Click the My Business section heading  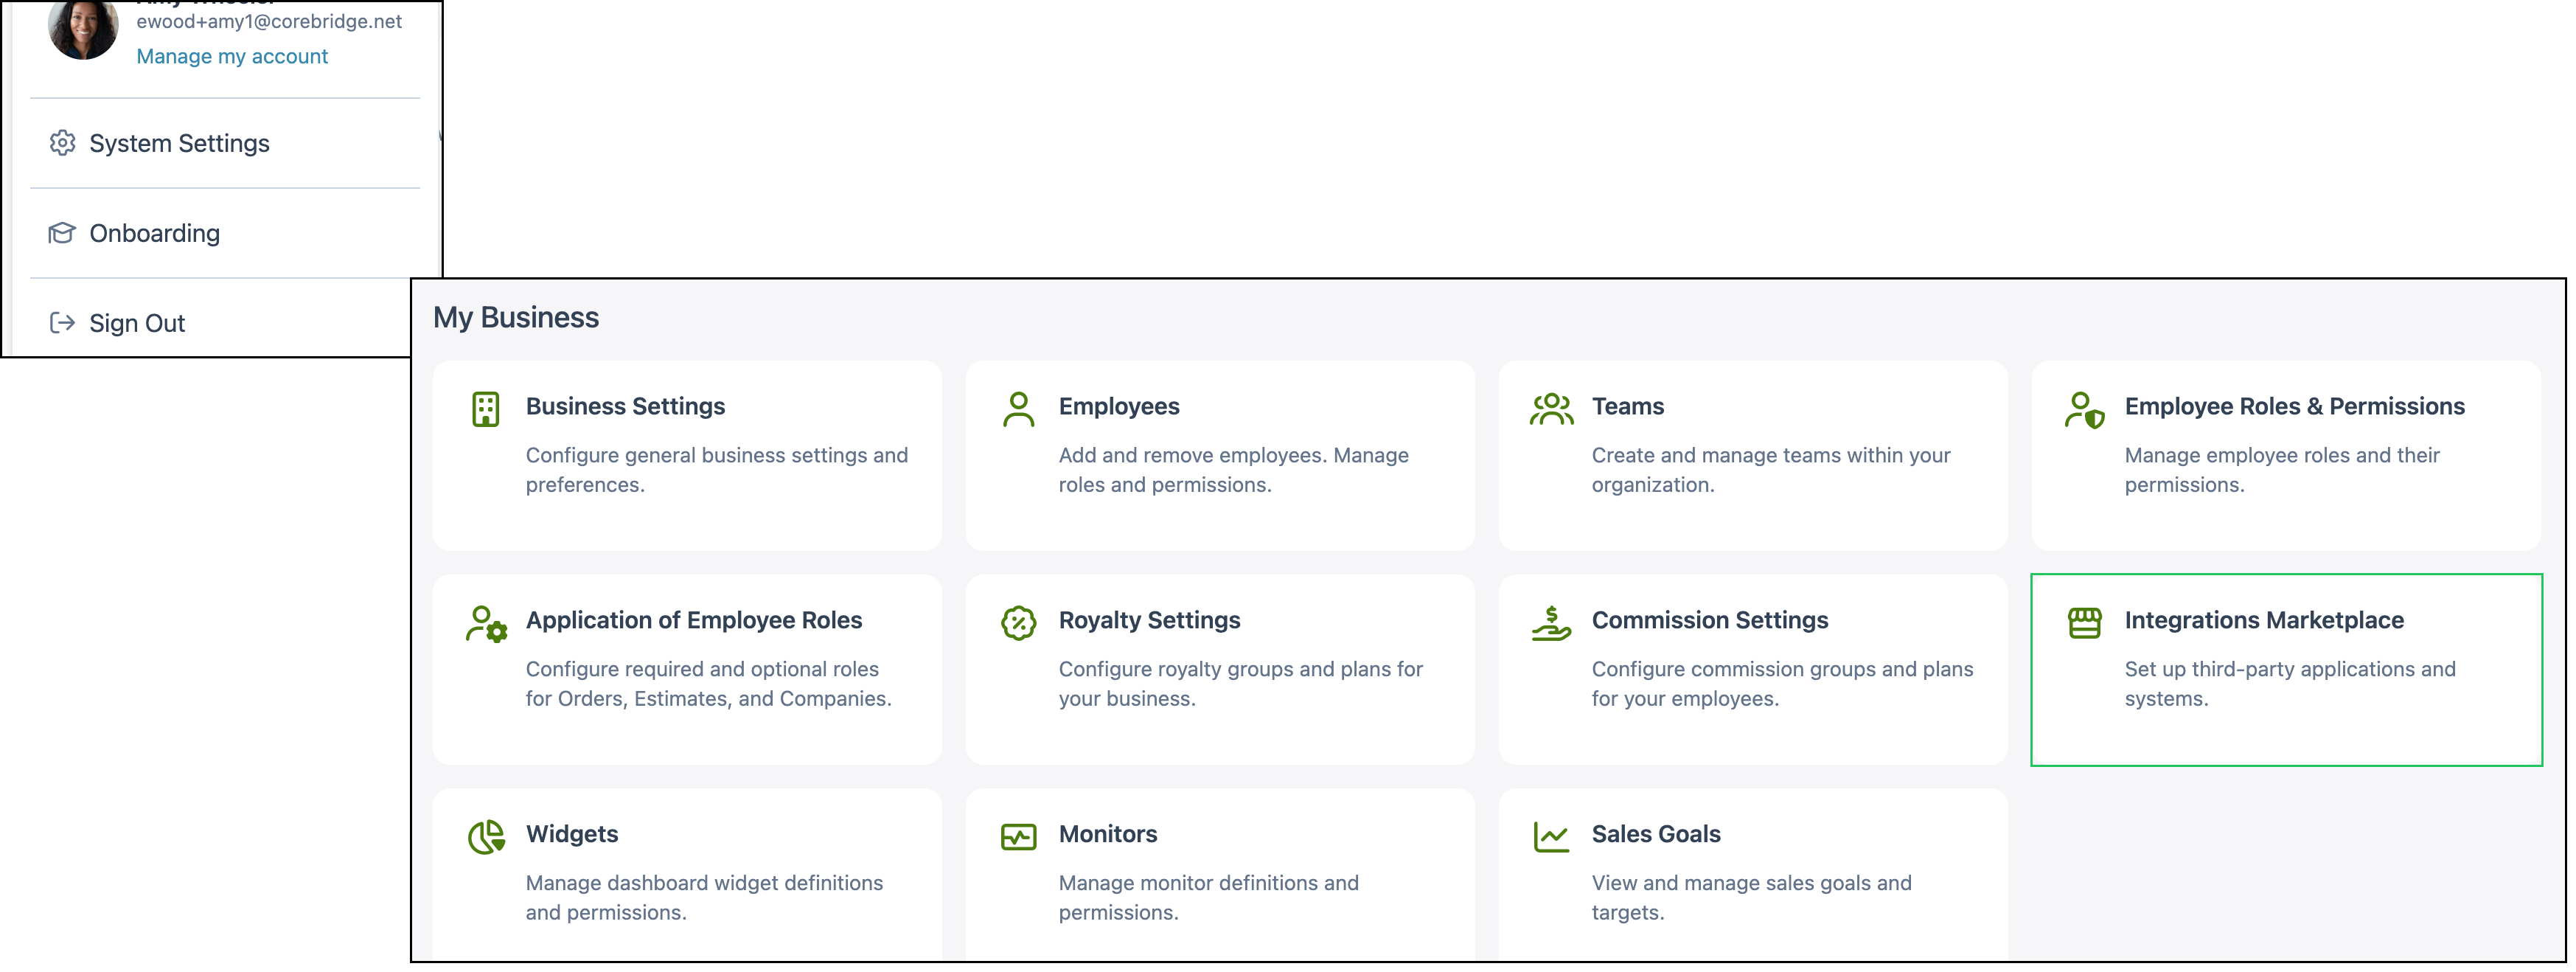(x=516, y=317)
